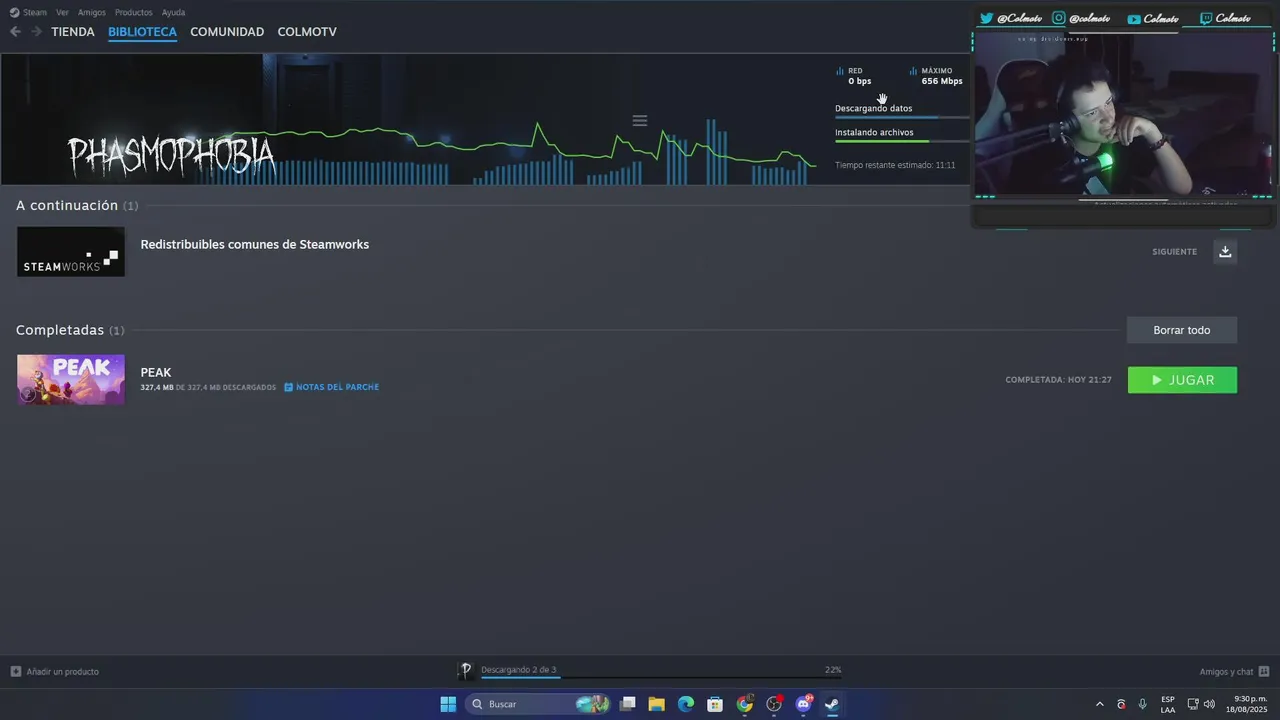Open NOTAS DEL PARCHE for PEAK
The height and width of the screenshot is (720, 1280).
[331, 387]
